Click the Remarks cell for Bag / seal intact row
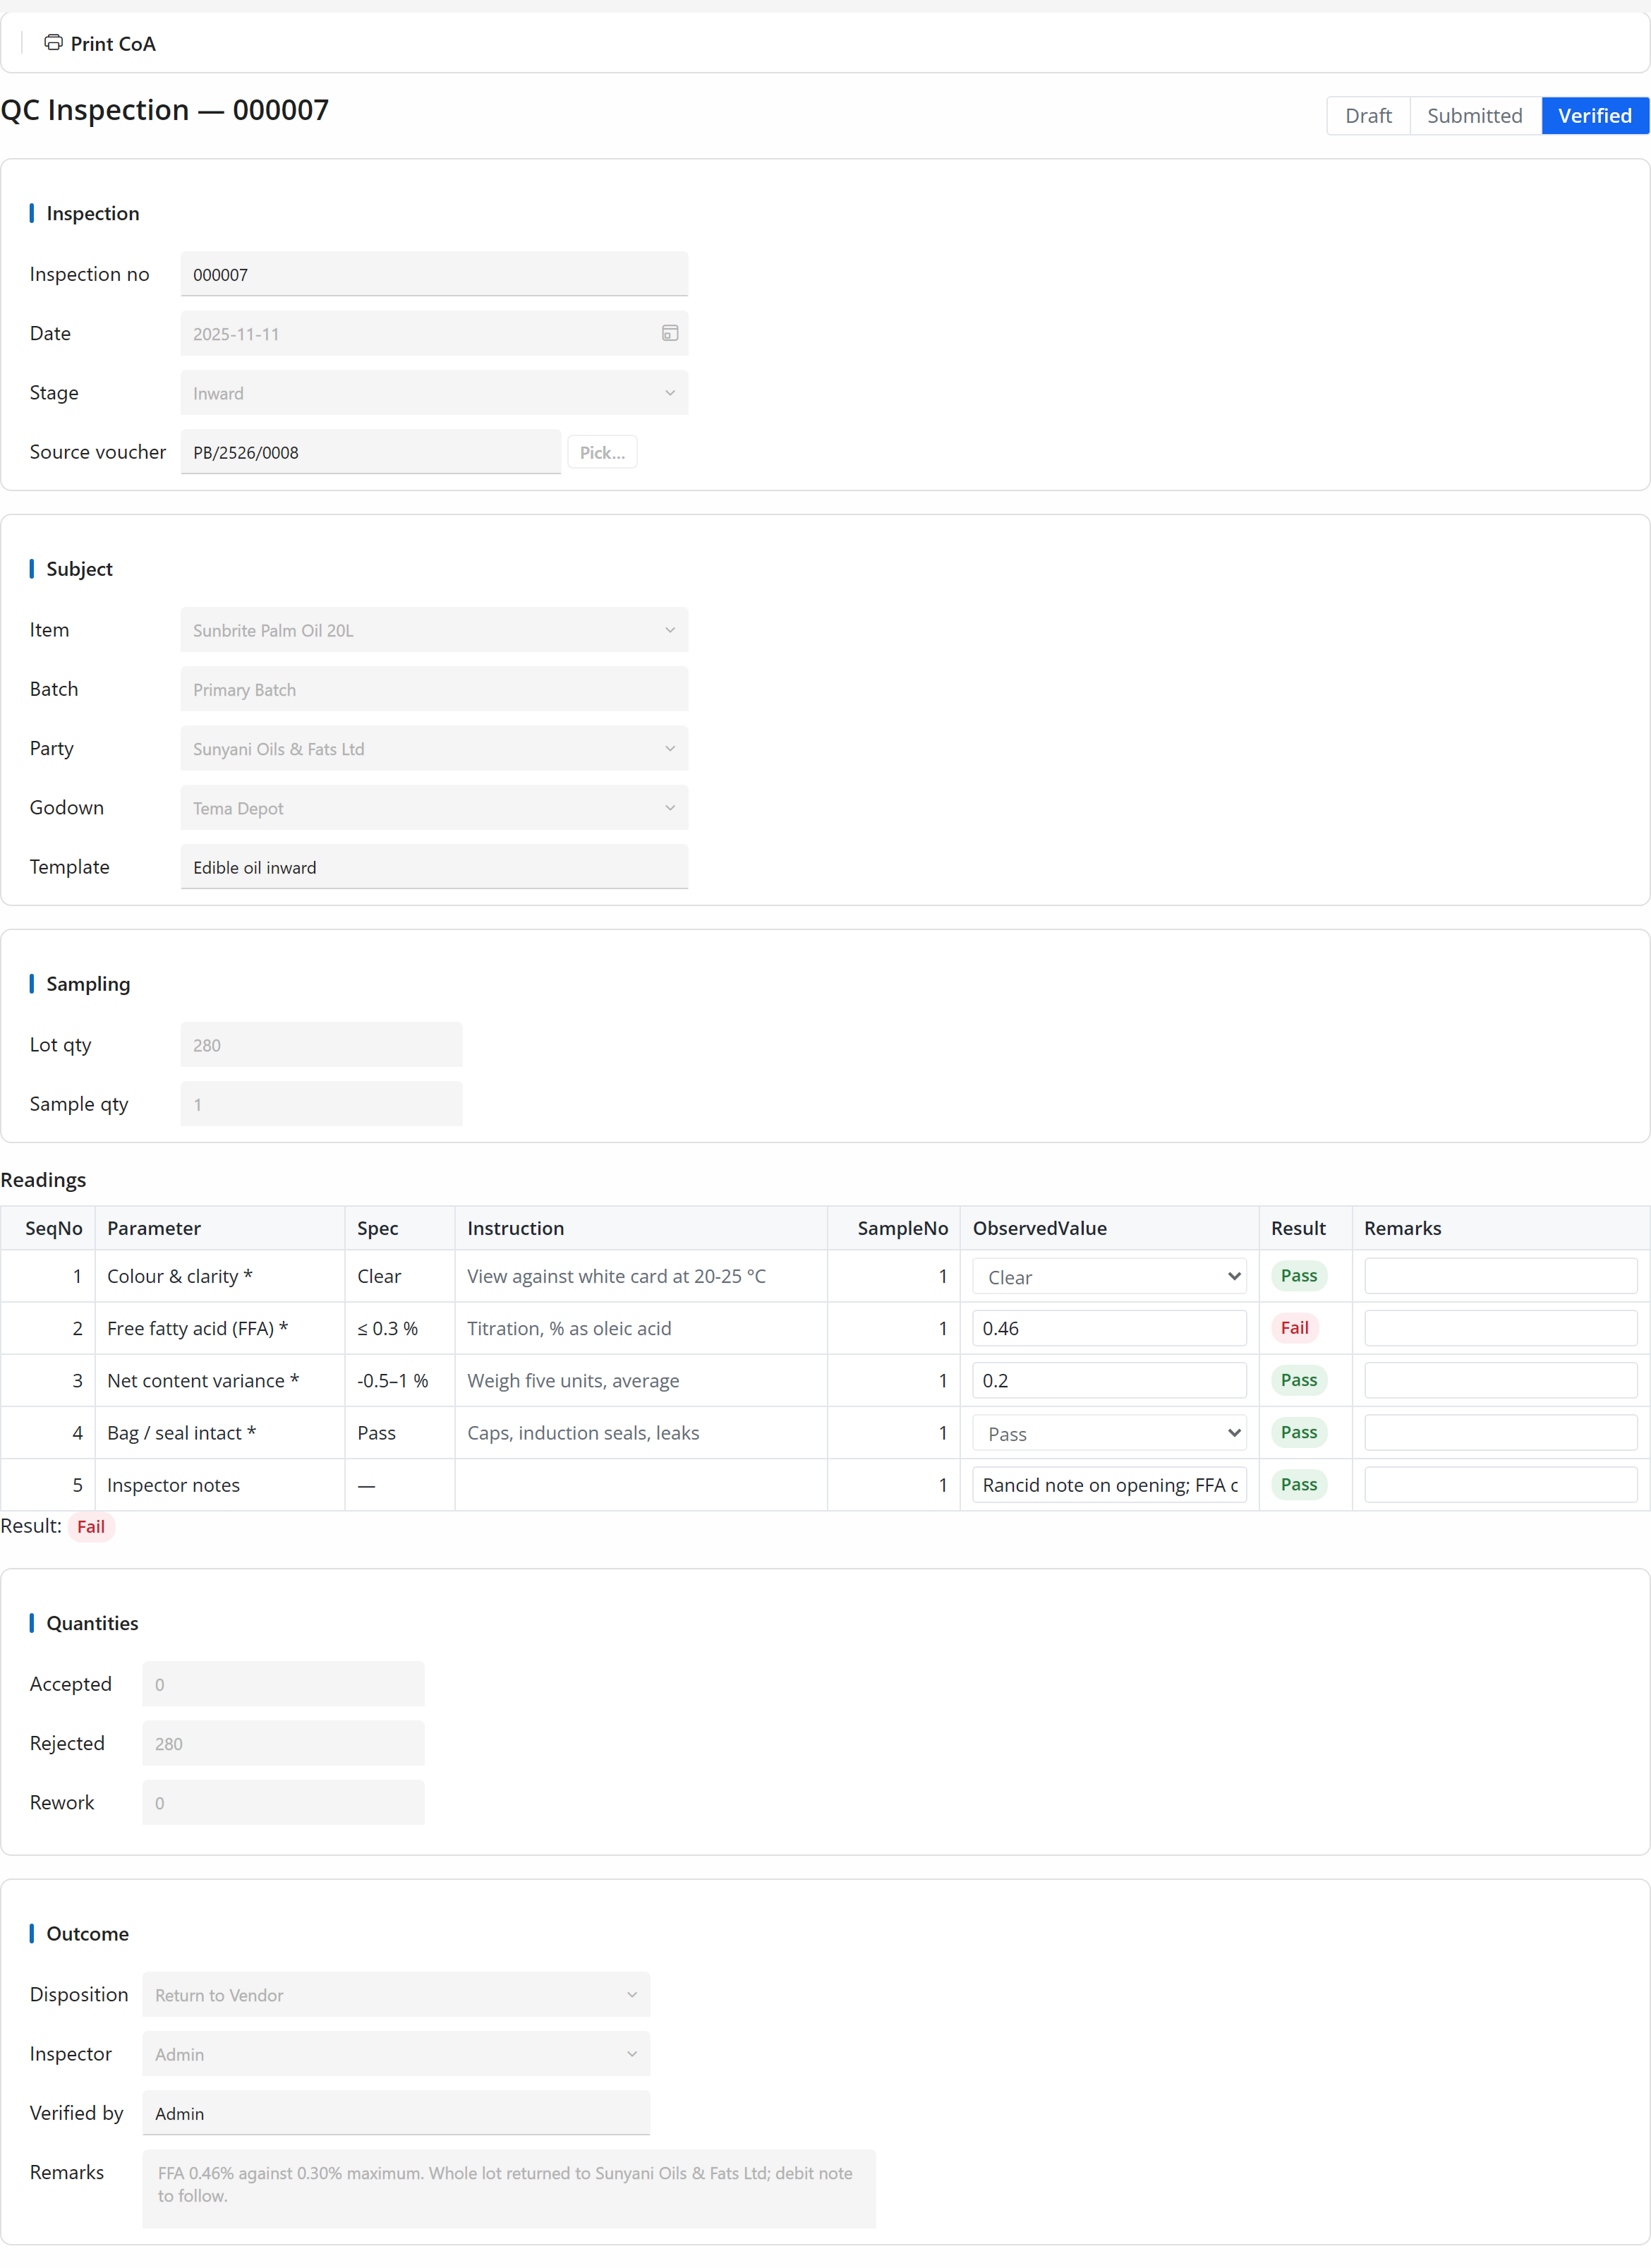1651x2268 pixels. coord(1500,1433)
